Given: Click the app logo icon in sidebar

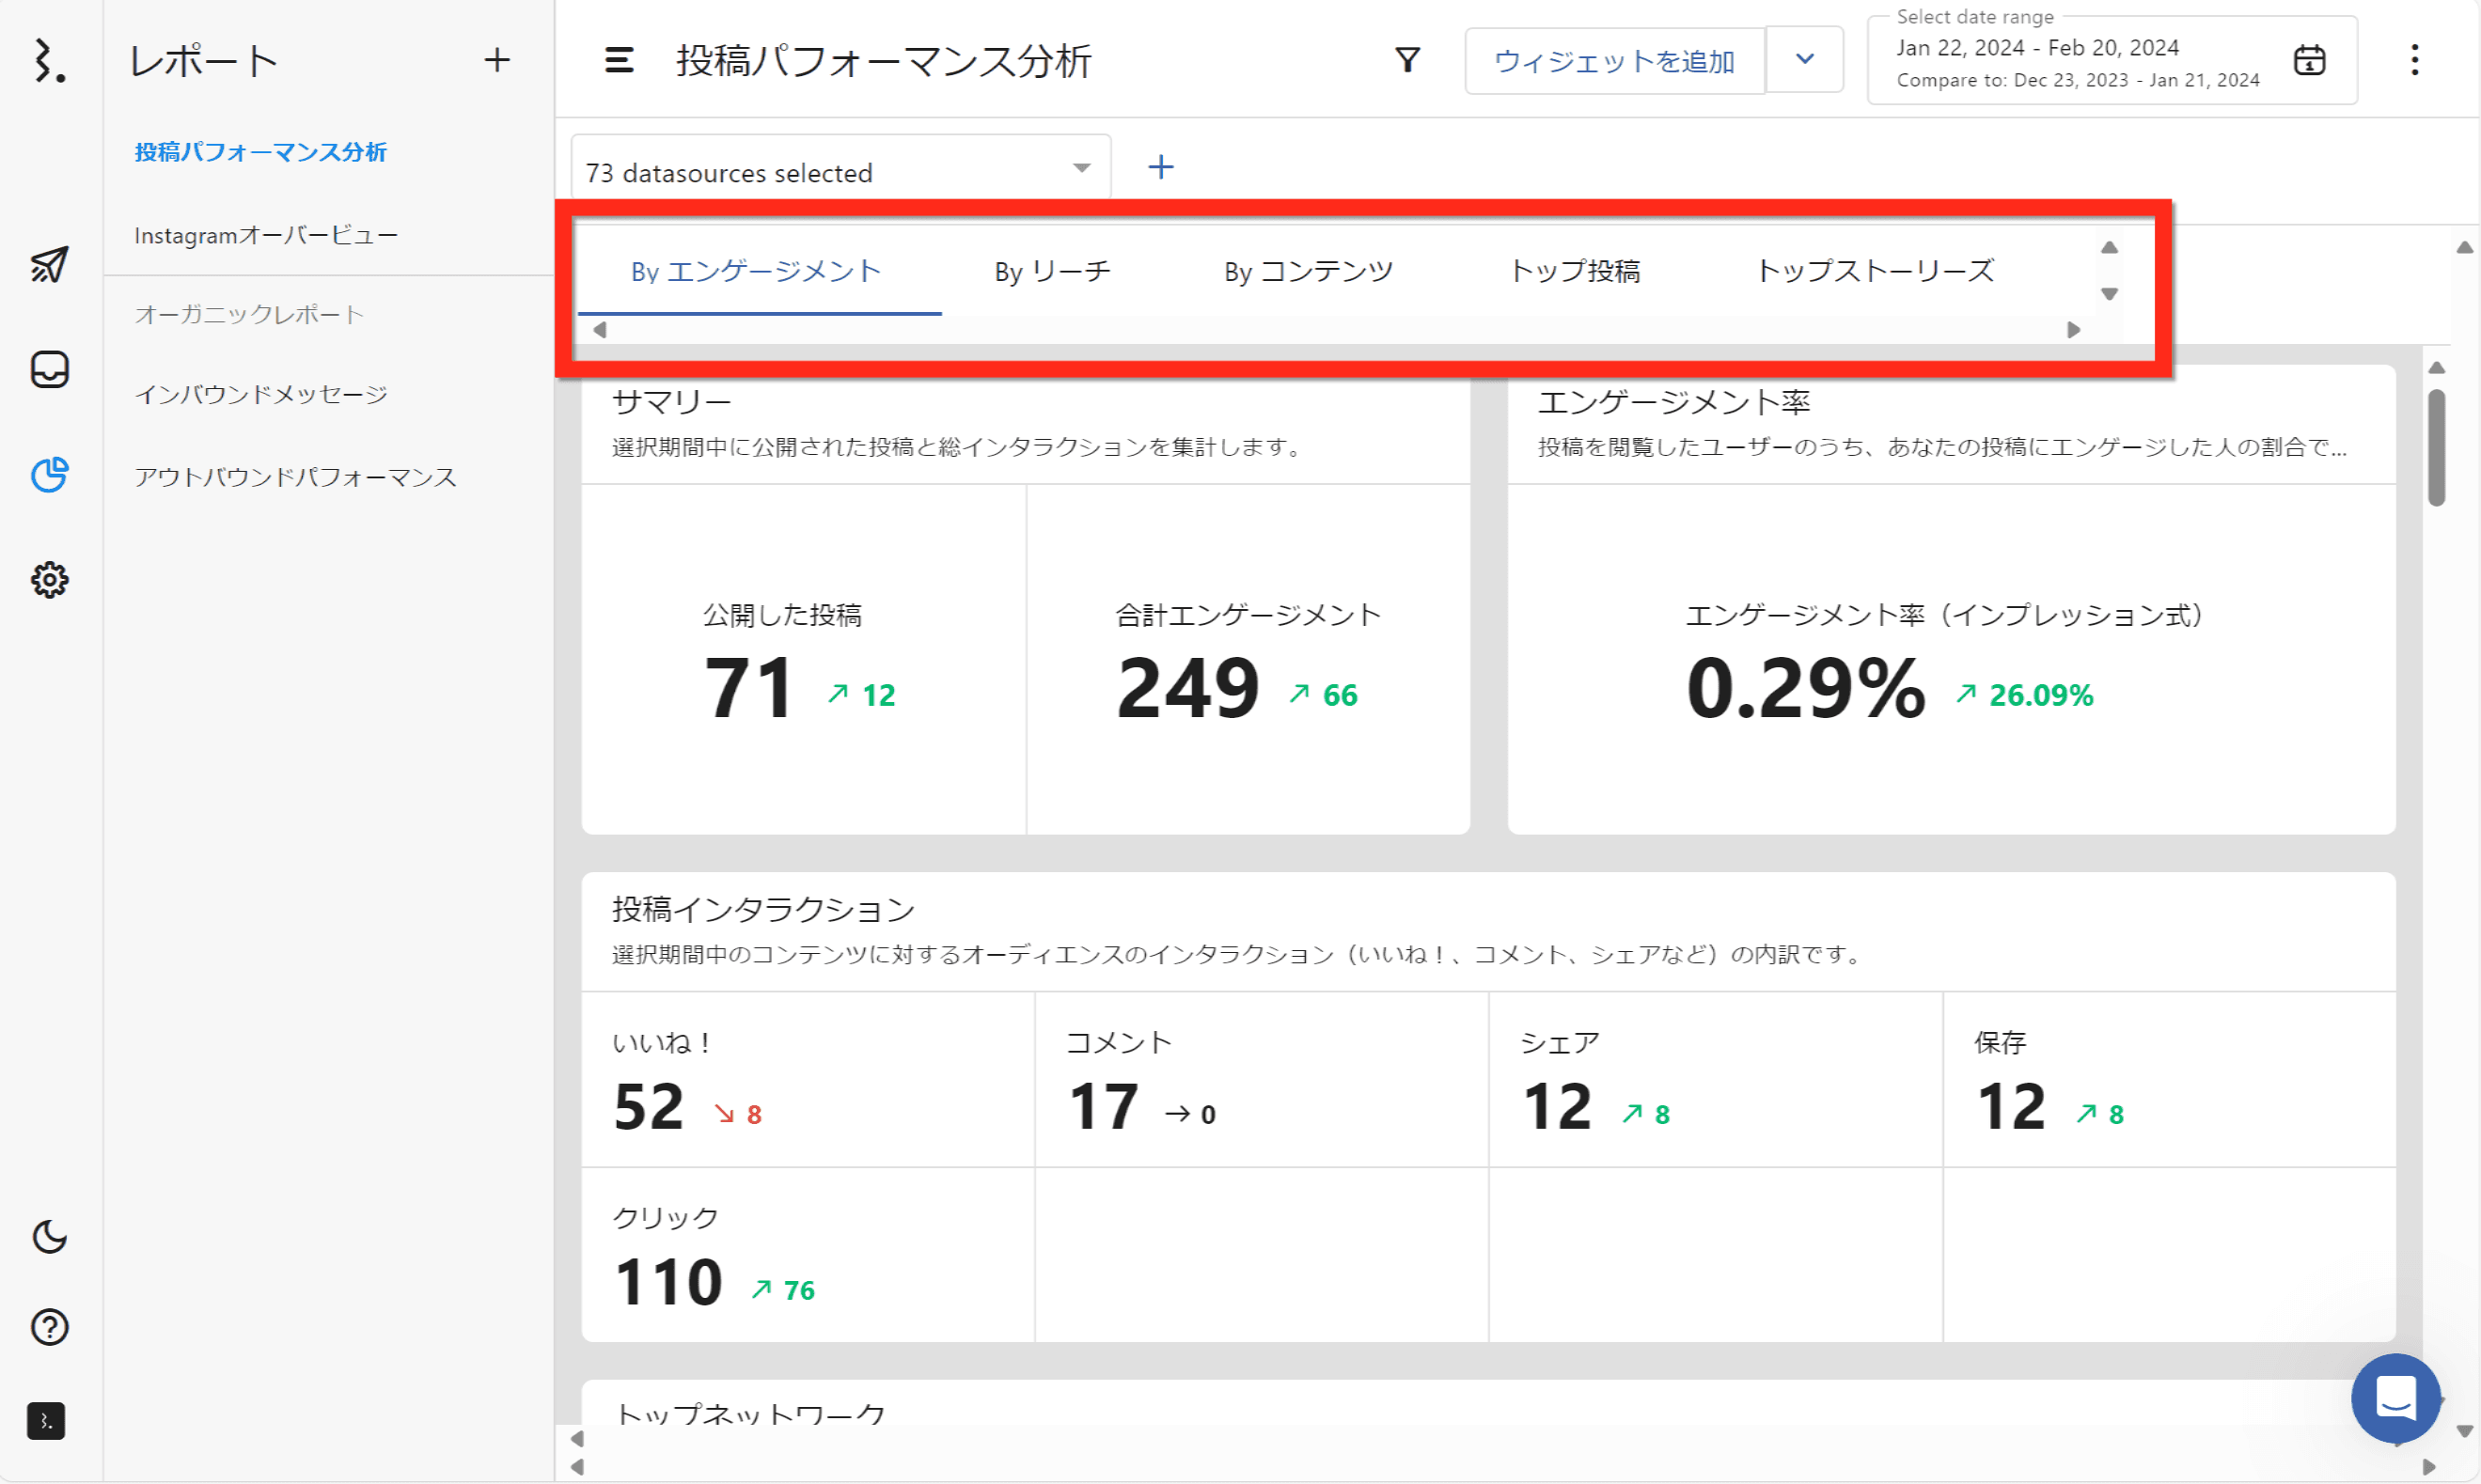Looking at the screenshot, I should [x=48, y=60].
